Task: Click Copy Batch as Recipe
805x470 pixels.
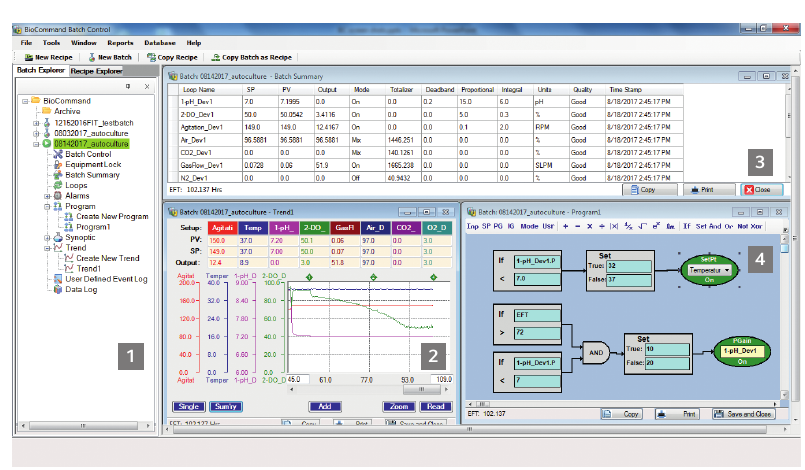Action: [252, 57]
